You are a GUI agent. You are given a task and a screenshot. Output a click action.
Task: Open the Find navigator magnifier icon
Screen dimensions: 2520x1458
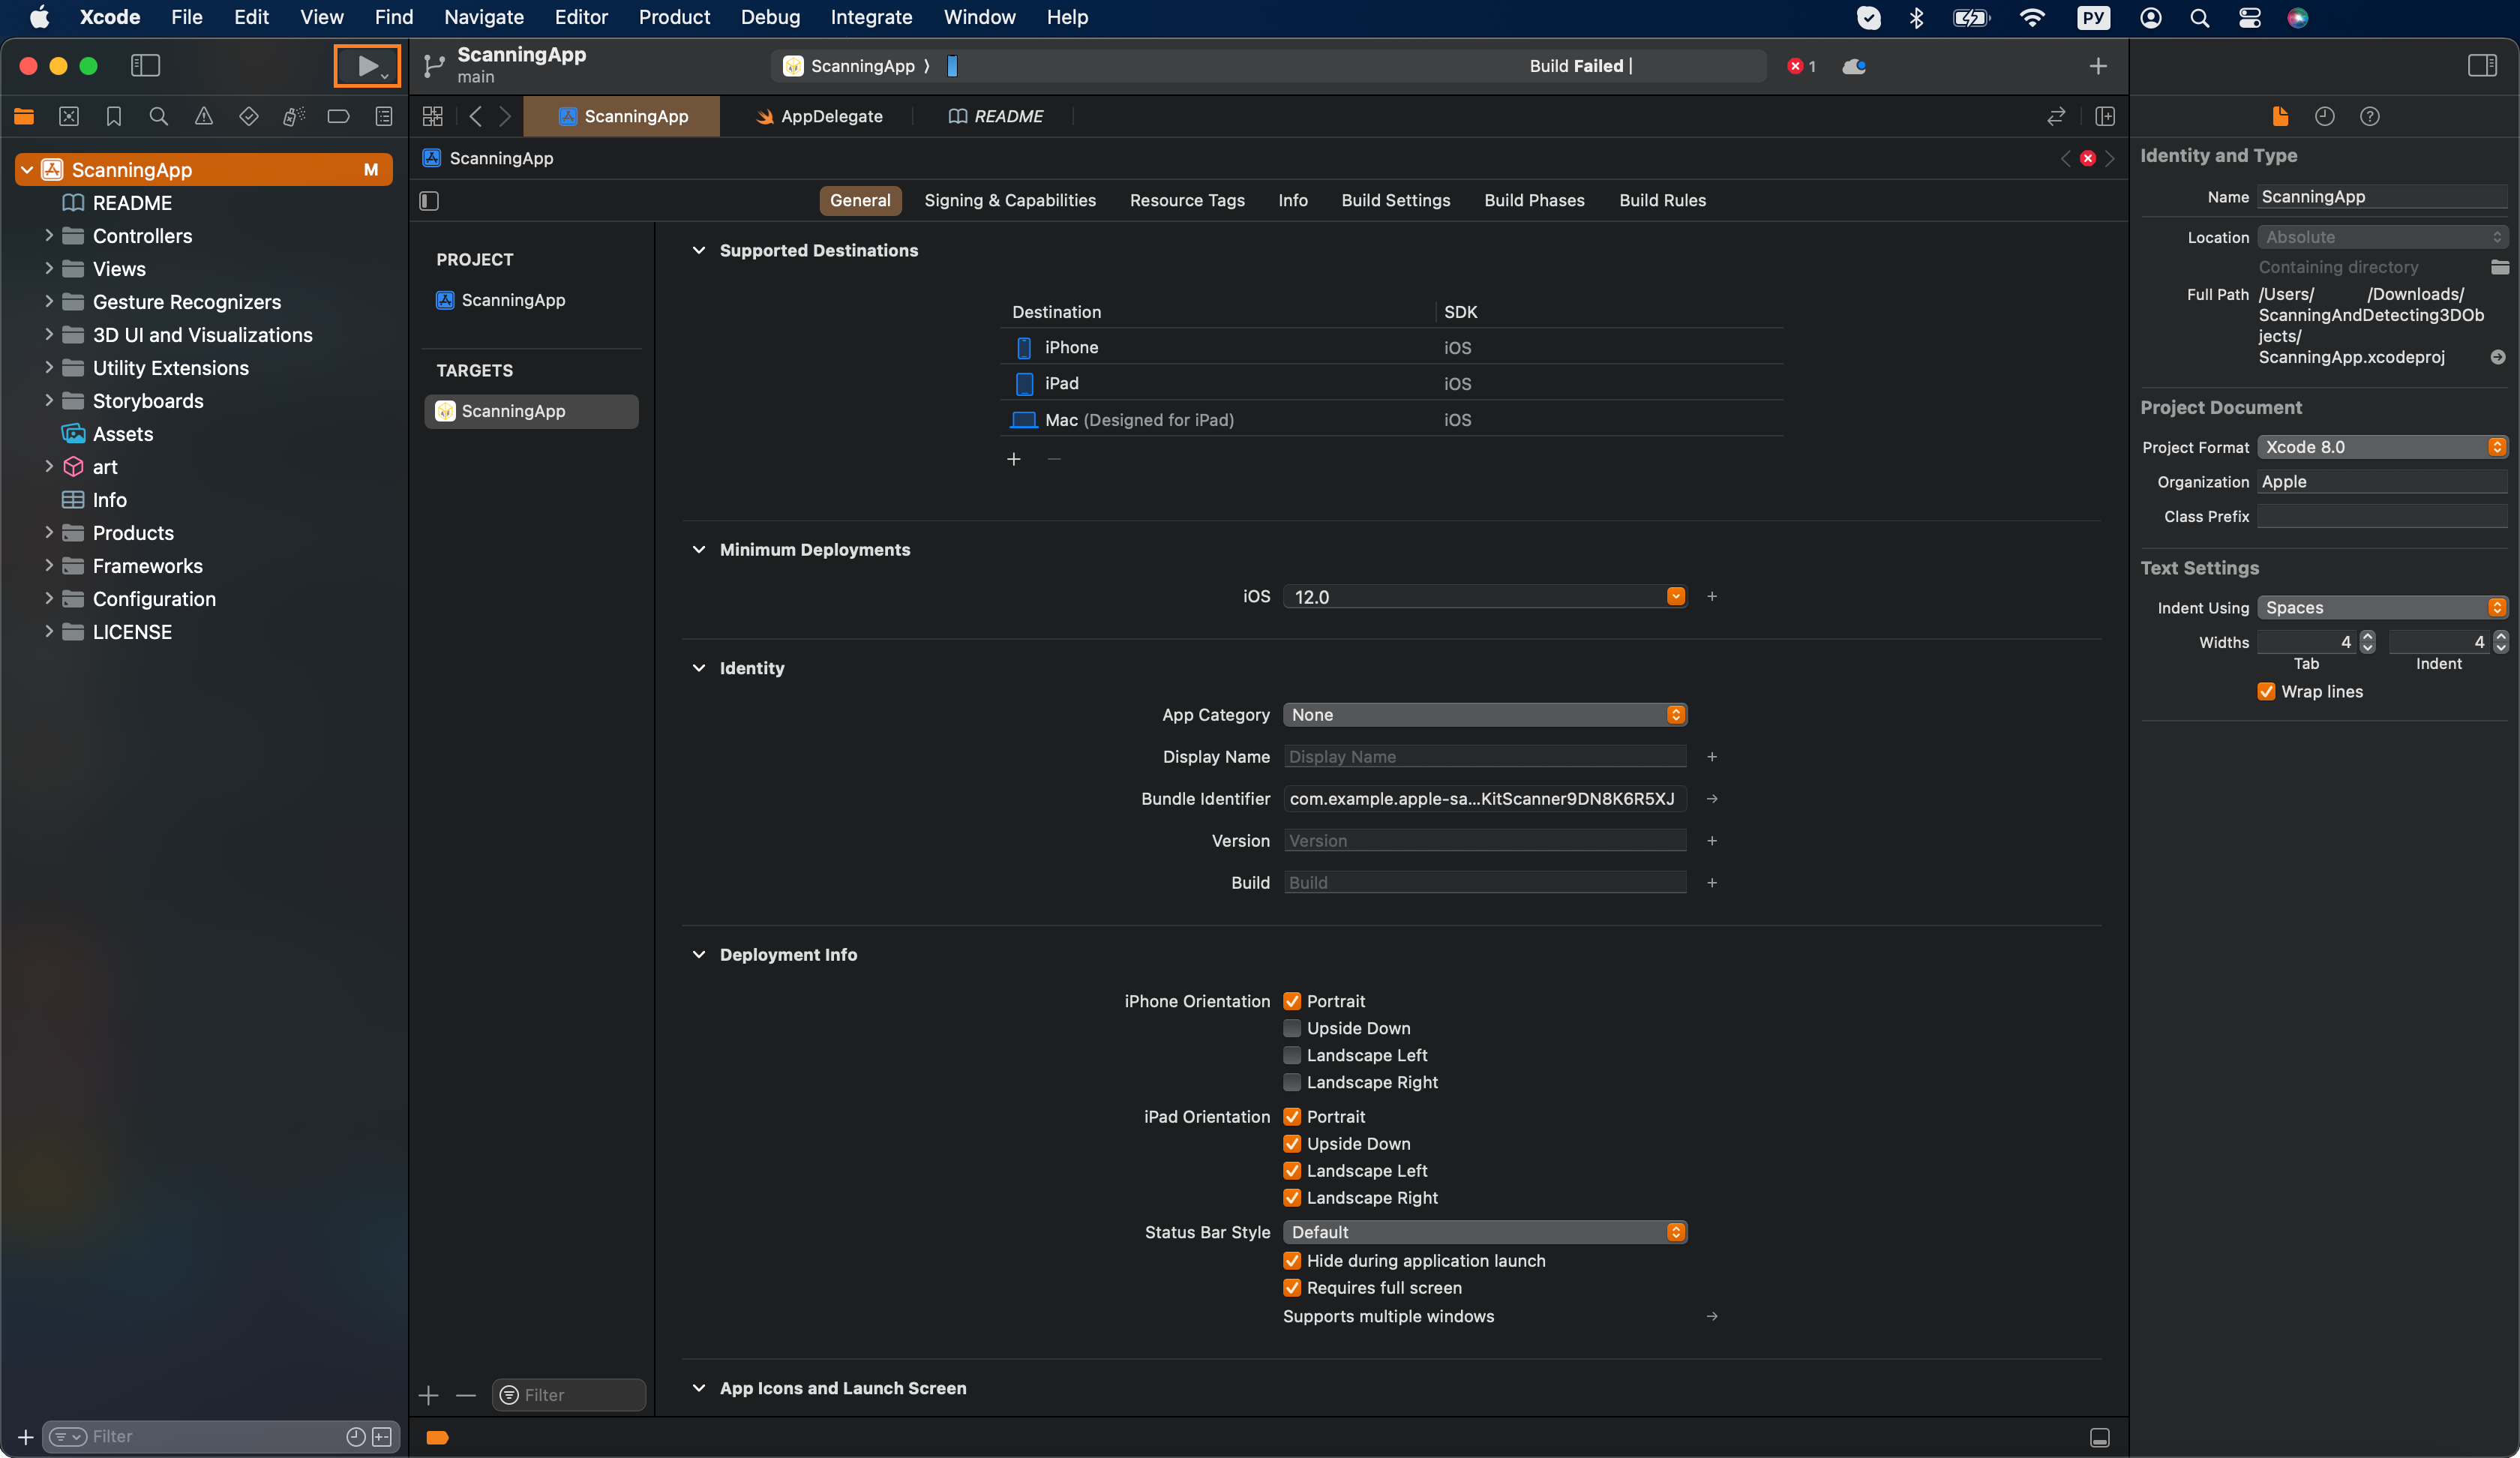[158, 117]
